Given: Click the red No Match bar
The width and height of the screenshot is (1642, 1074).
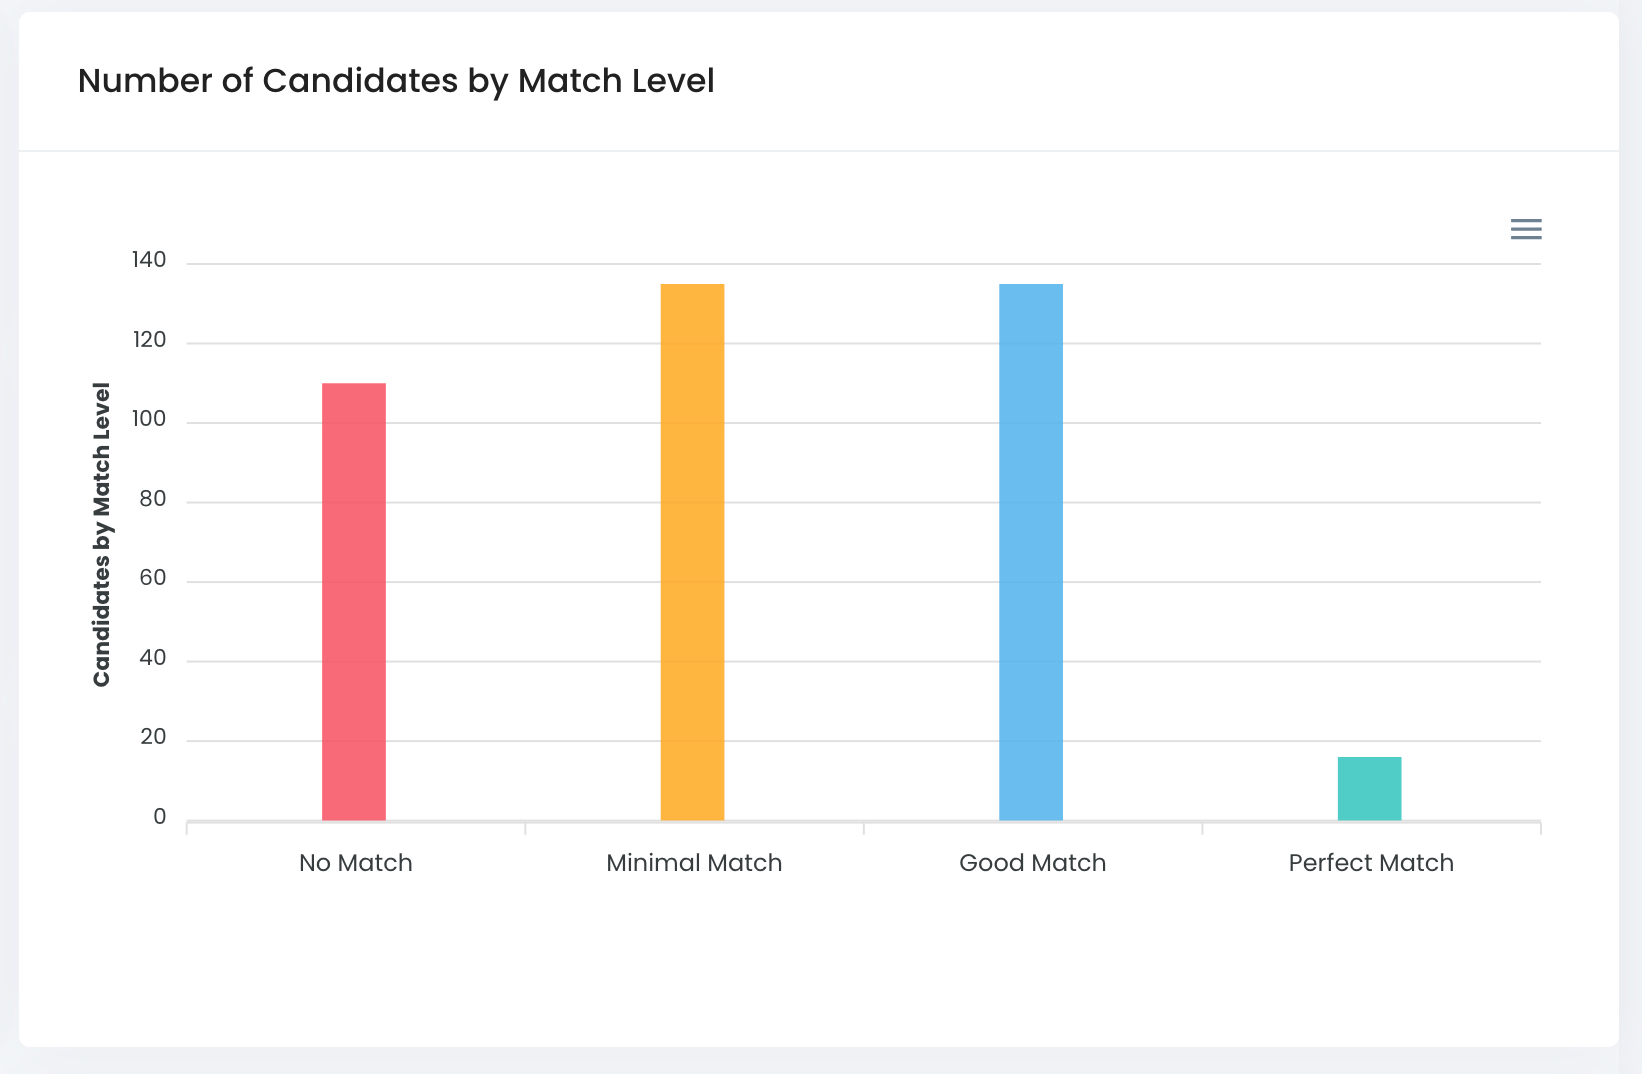Looking at the screenshot, I should pyautogui.click(x=354, y=601).
